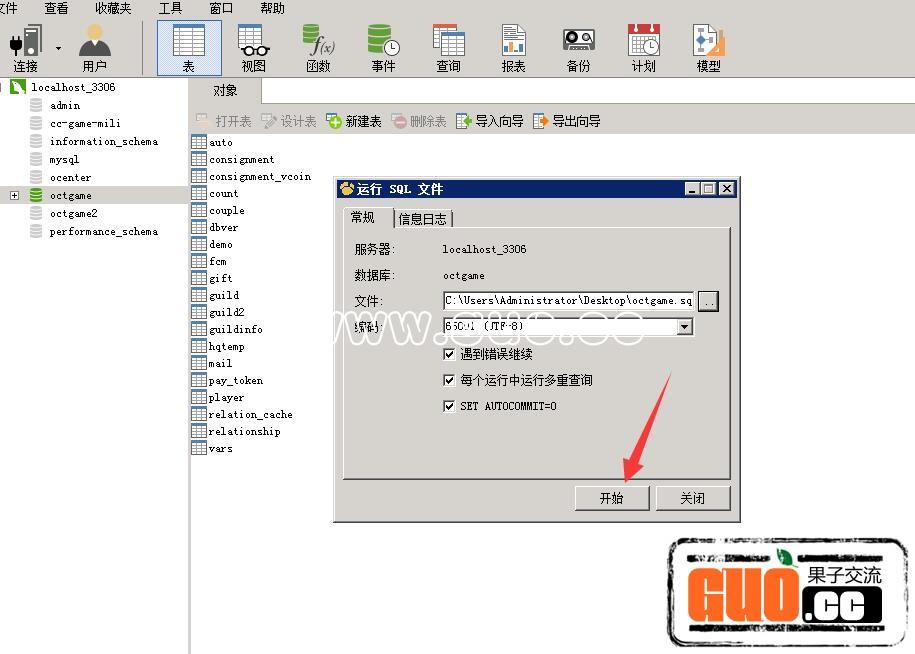Viewport: 915px width, 654px height.
Task: Disable the SET AUTOCOMMIT=0 checkbox
Action: click(x=449, y=406)
